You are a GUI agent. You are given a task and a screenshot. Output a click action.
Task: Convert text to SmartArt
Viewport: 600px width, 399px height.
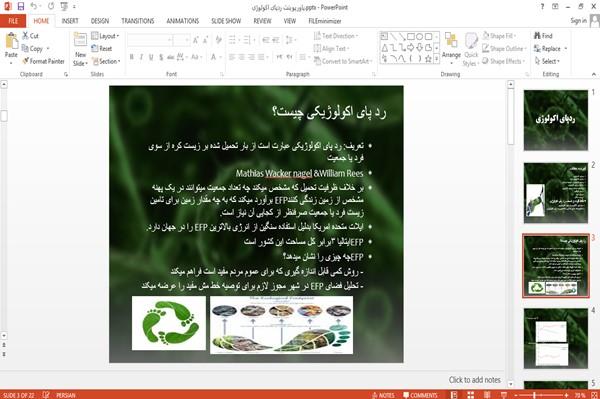(343, 61)
